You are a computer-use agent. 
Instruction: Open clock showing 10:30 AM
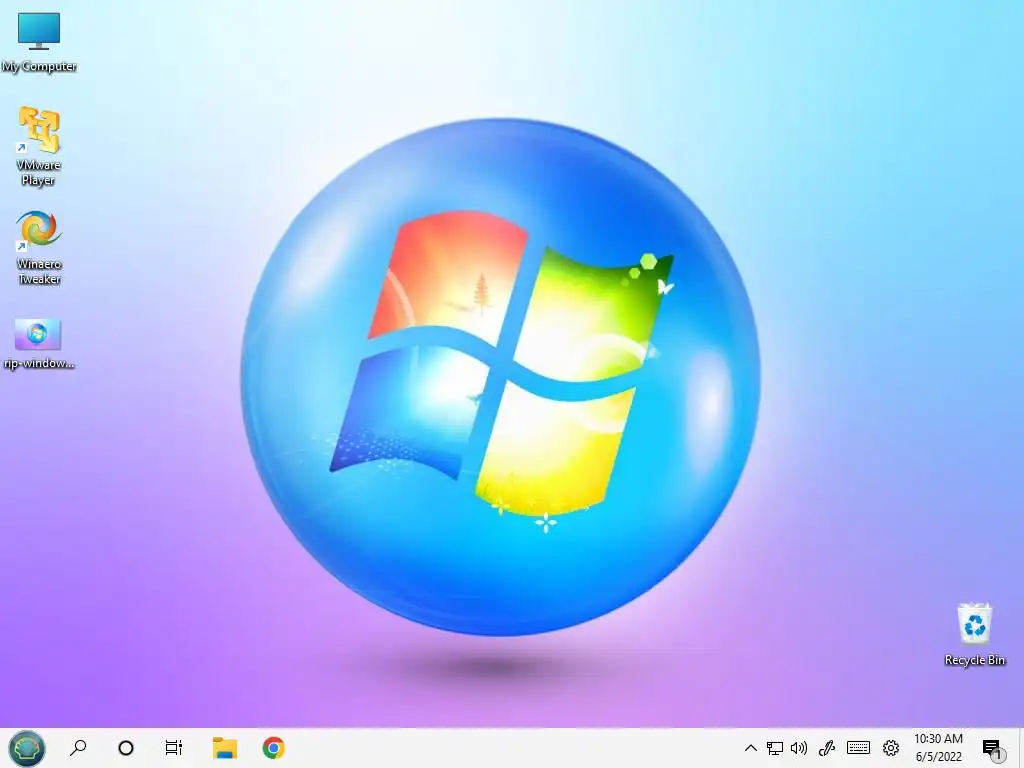click(938, 748)
